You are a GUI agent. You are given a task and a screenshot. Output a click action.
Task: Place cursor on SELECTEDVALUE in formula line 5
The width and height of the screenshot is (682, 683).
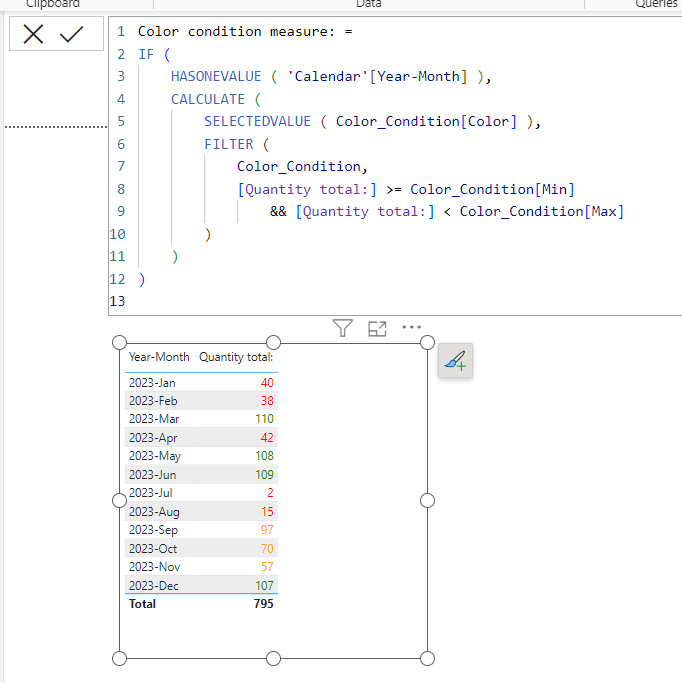(x=257, y=122)
